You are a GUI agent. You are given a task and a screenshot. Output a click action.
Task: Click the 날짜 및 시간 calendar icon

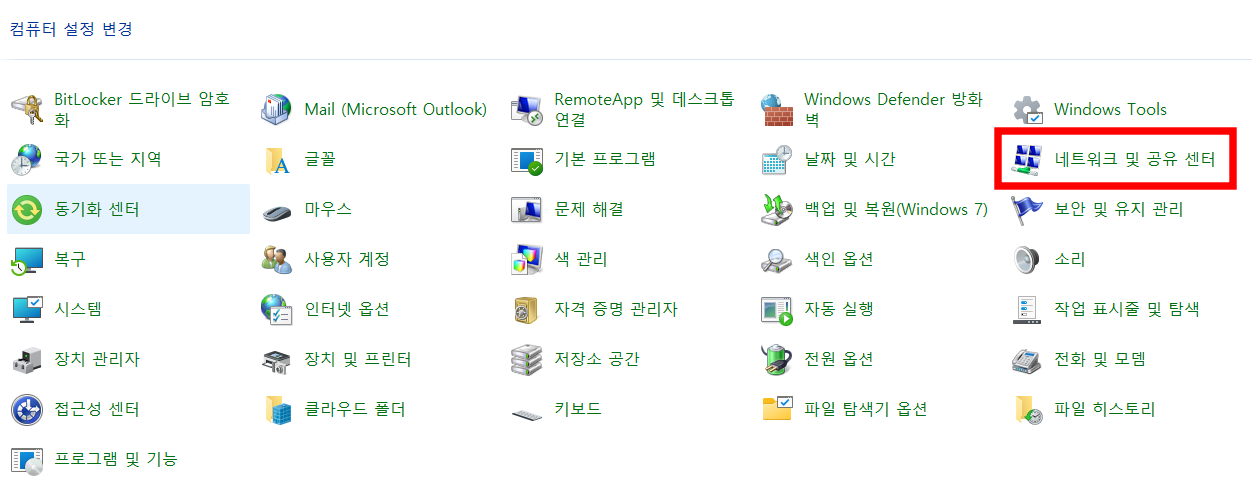coord(777,159)
